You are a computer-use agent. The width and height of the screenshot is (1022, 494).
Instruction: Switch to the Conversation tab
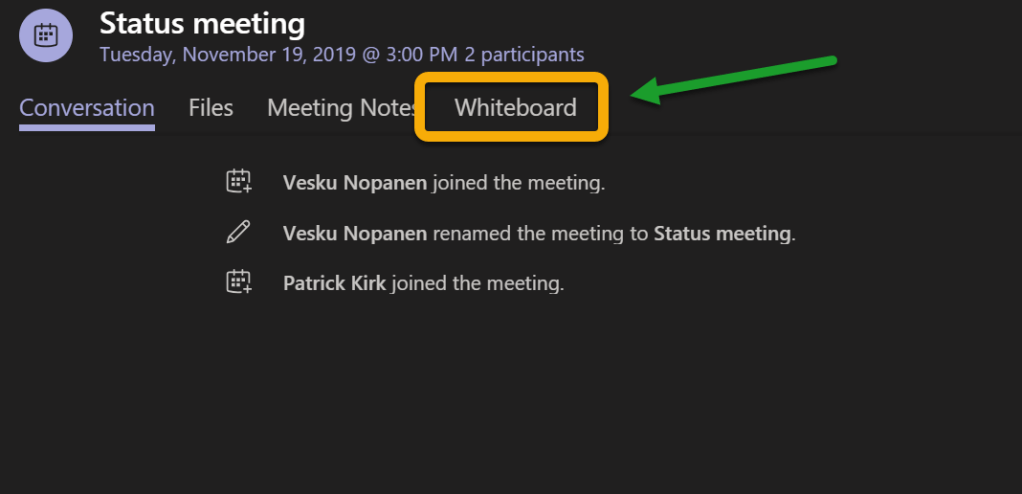[87, 108]
